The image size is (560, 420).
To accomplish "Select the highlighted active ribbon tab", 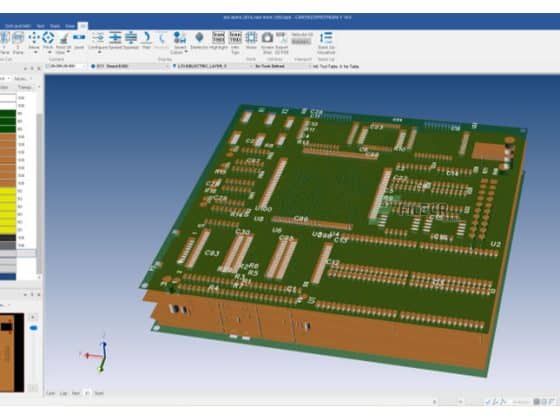I will [x=83, y=26].
